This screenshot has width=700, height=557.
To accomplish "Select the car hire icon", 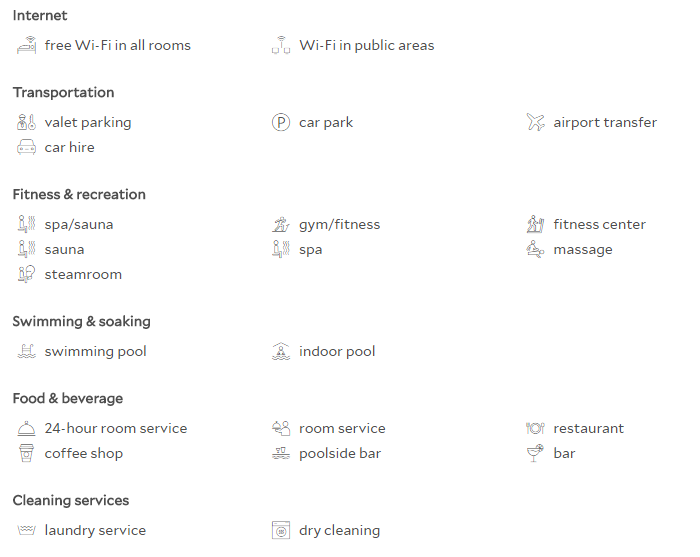I will click(x=26, y=147).
